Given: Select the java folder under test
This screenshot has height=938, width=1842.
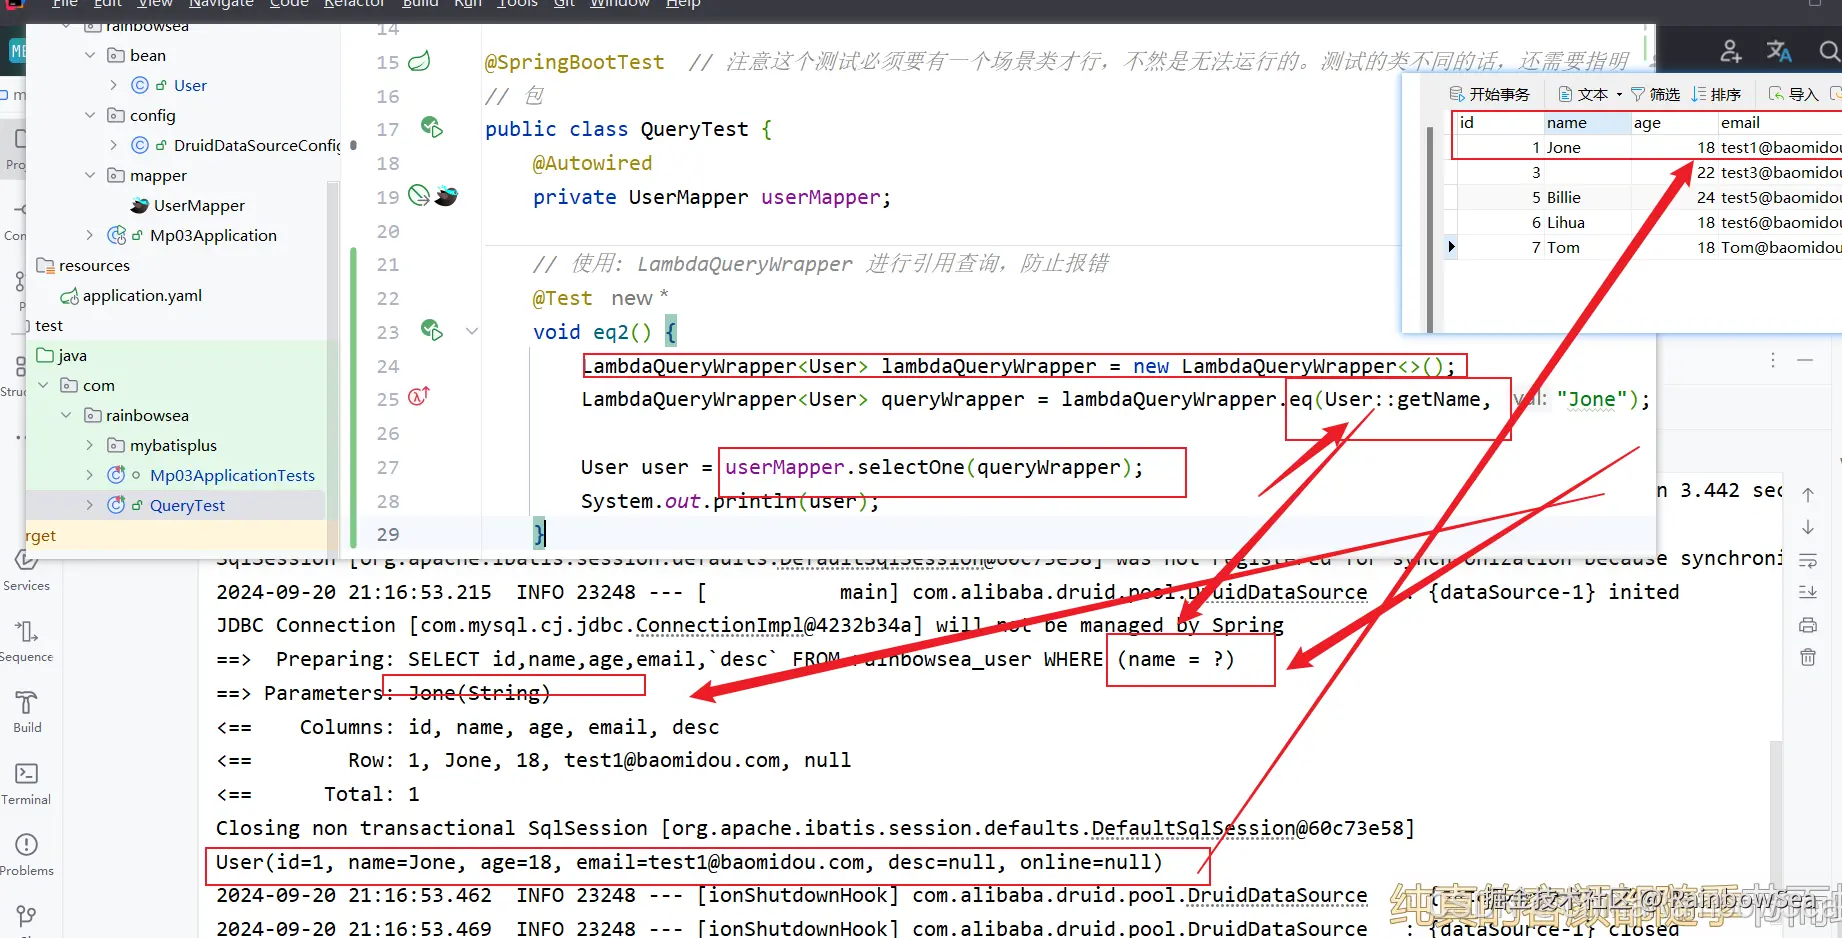Looking at the screenshot, I should [72, 355].
